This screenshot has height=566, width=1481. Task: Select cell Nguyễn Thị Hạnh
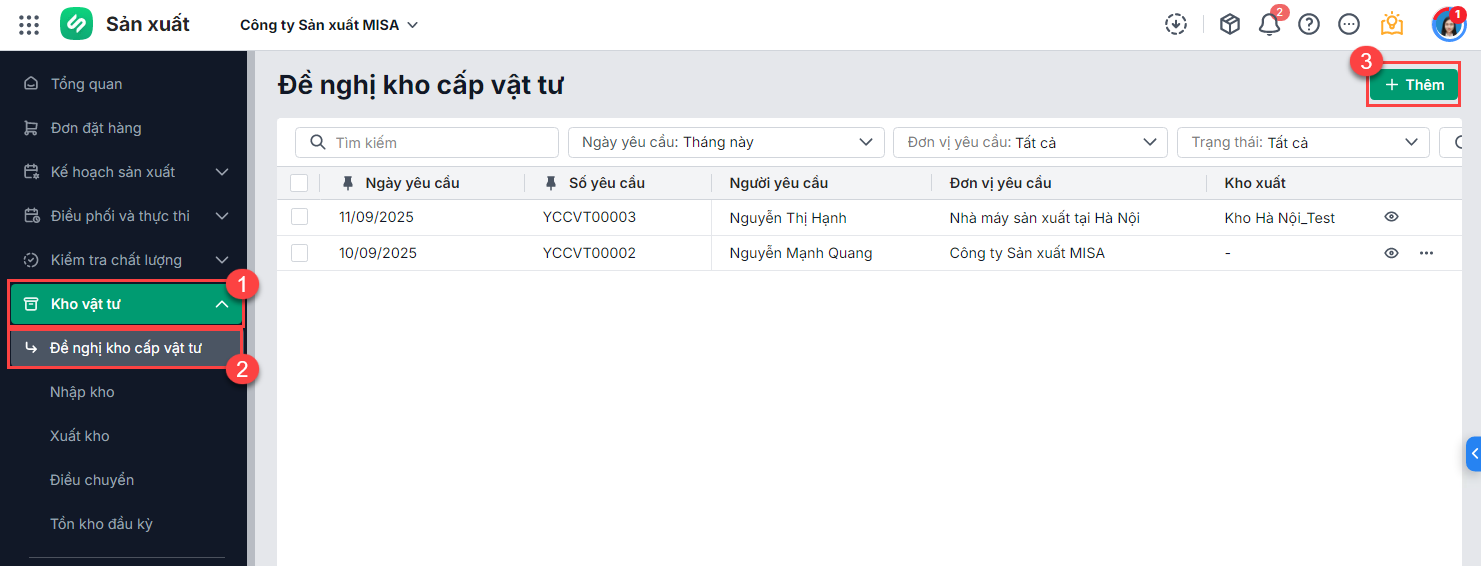click(788, 217)
